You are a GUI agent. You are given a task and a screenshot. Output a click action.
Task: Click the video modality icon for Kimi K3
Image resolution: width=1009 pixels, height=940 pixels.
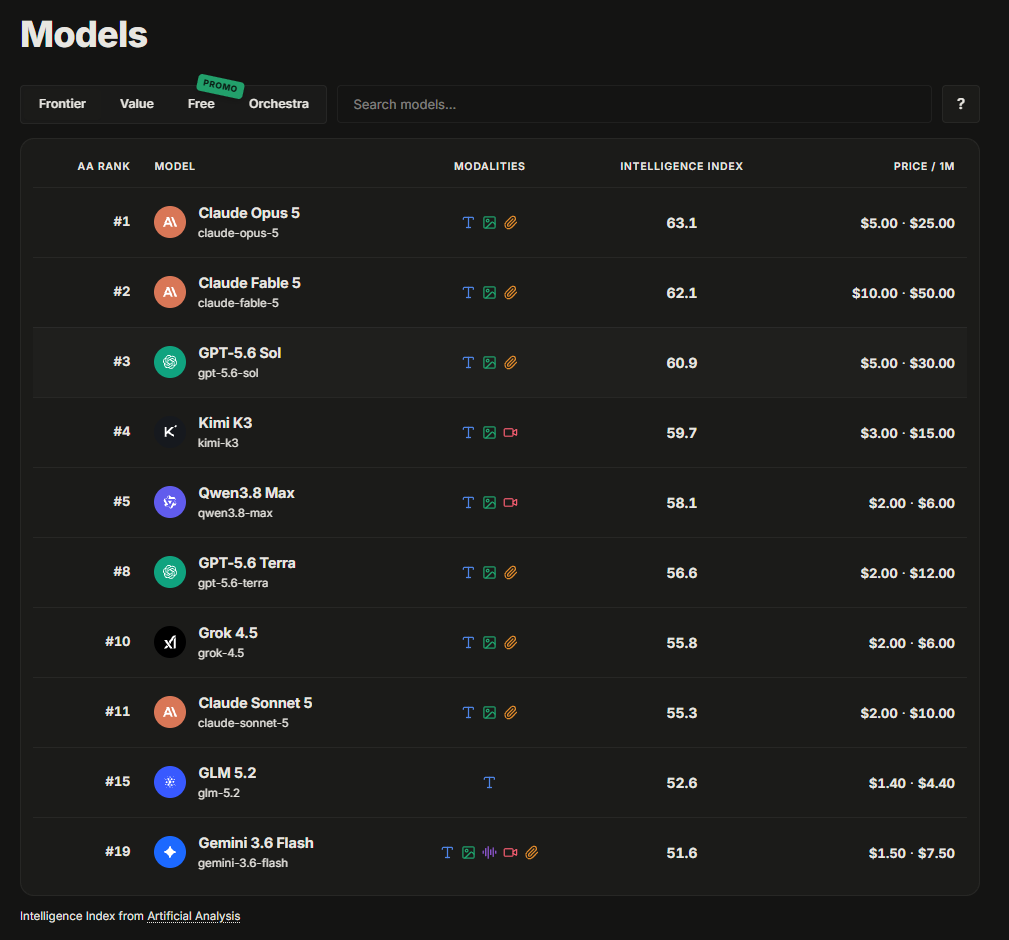click(510, 432)
